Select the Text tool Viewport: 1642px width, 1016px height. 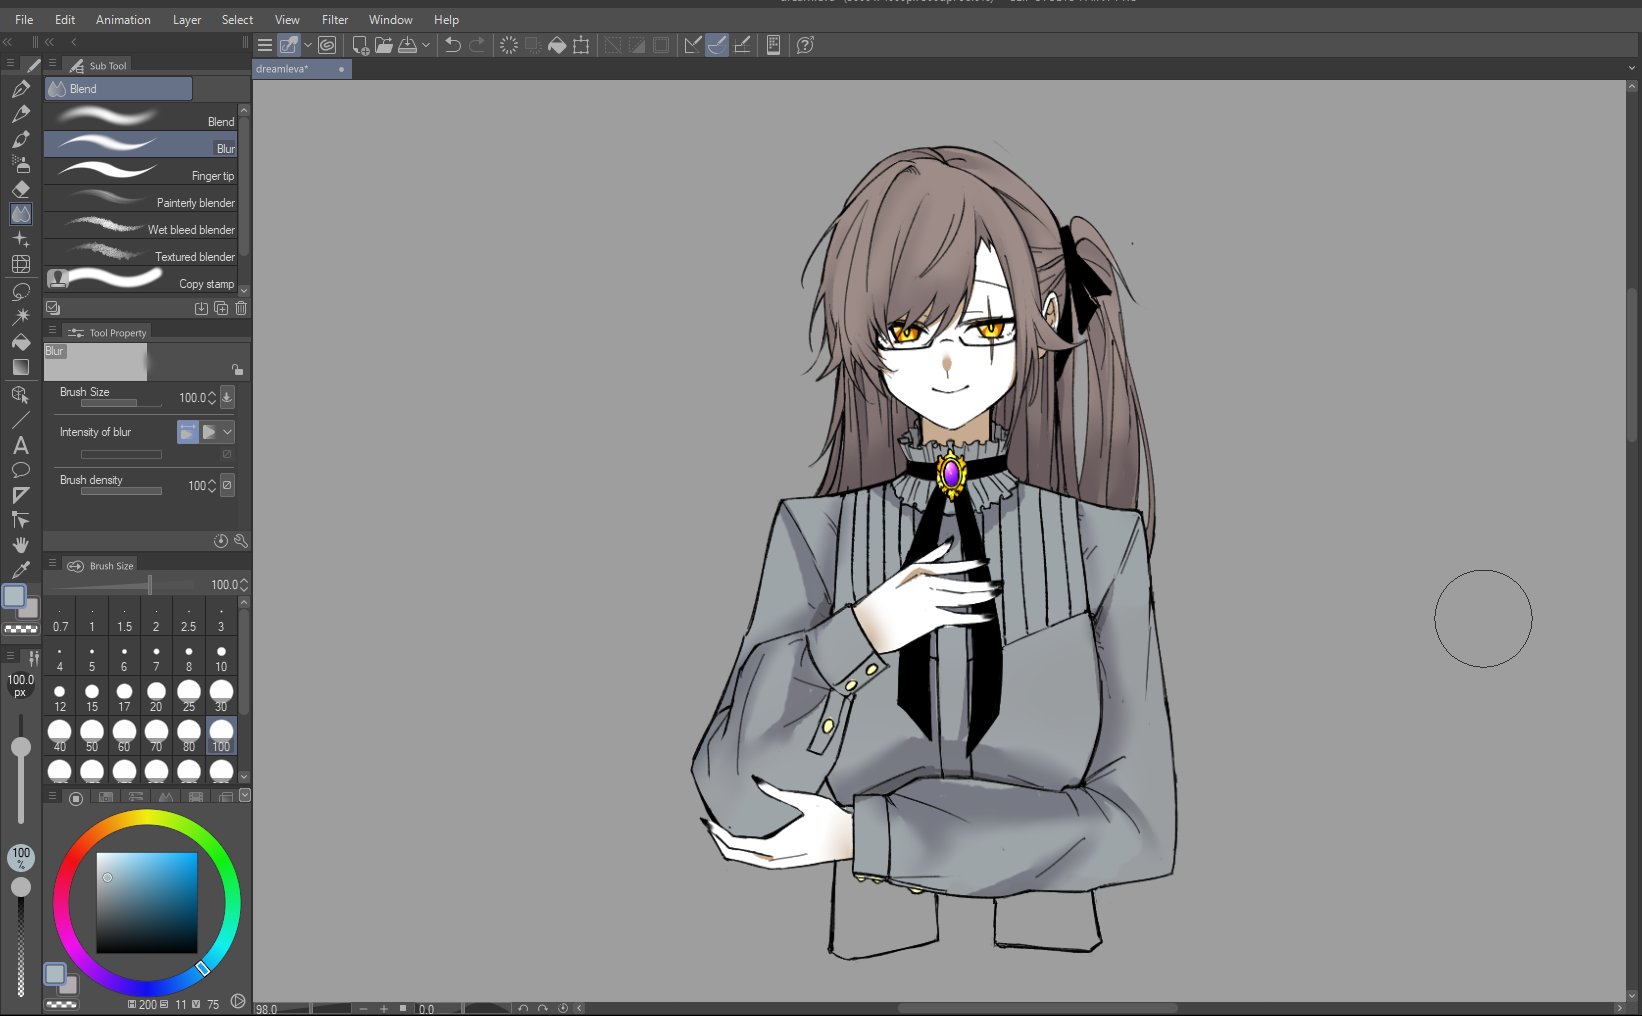[x=21, y=445]
